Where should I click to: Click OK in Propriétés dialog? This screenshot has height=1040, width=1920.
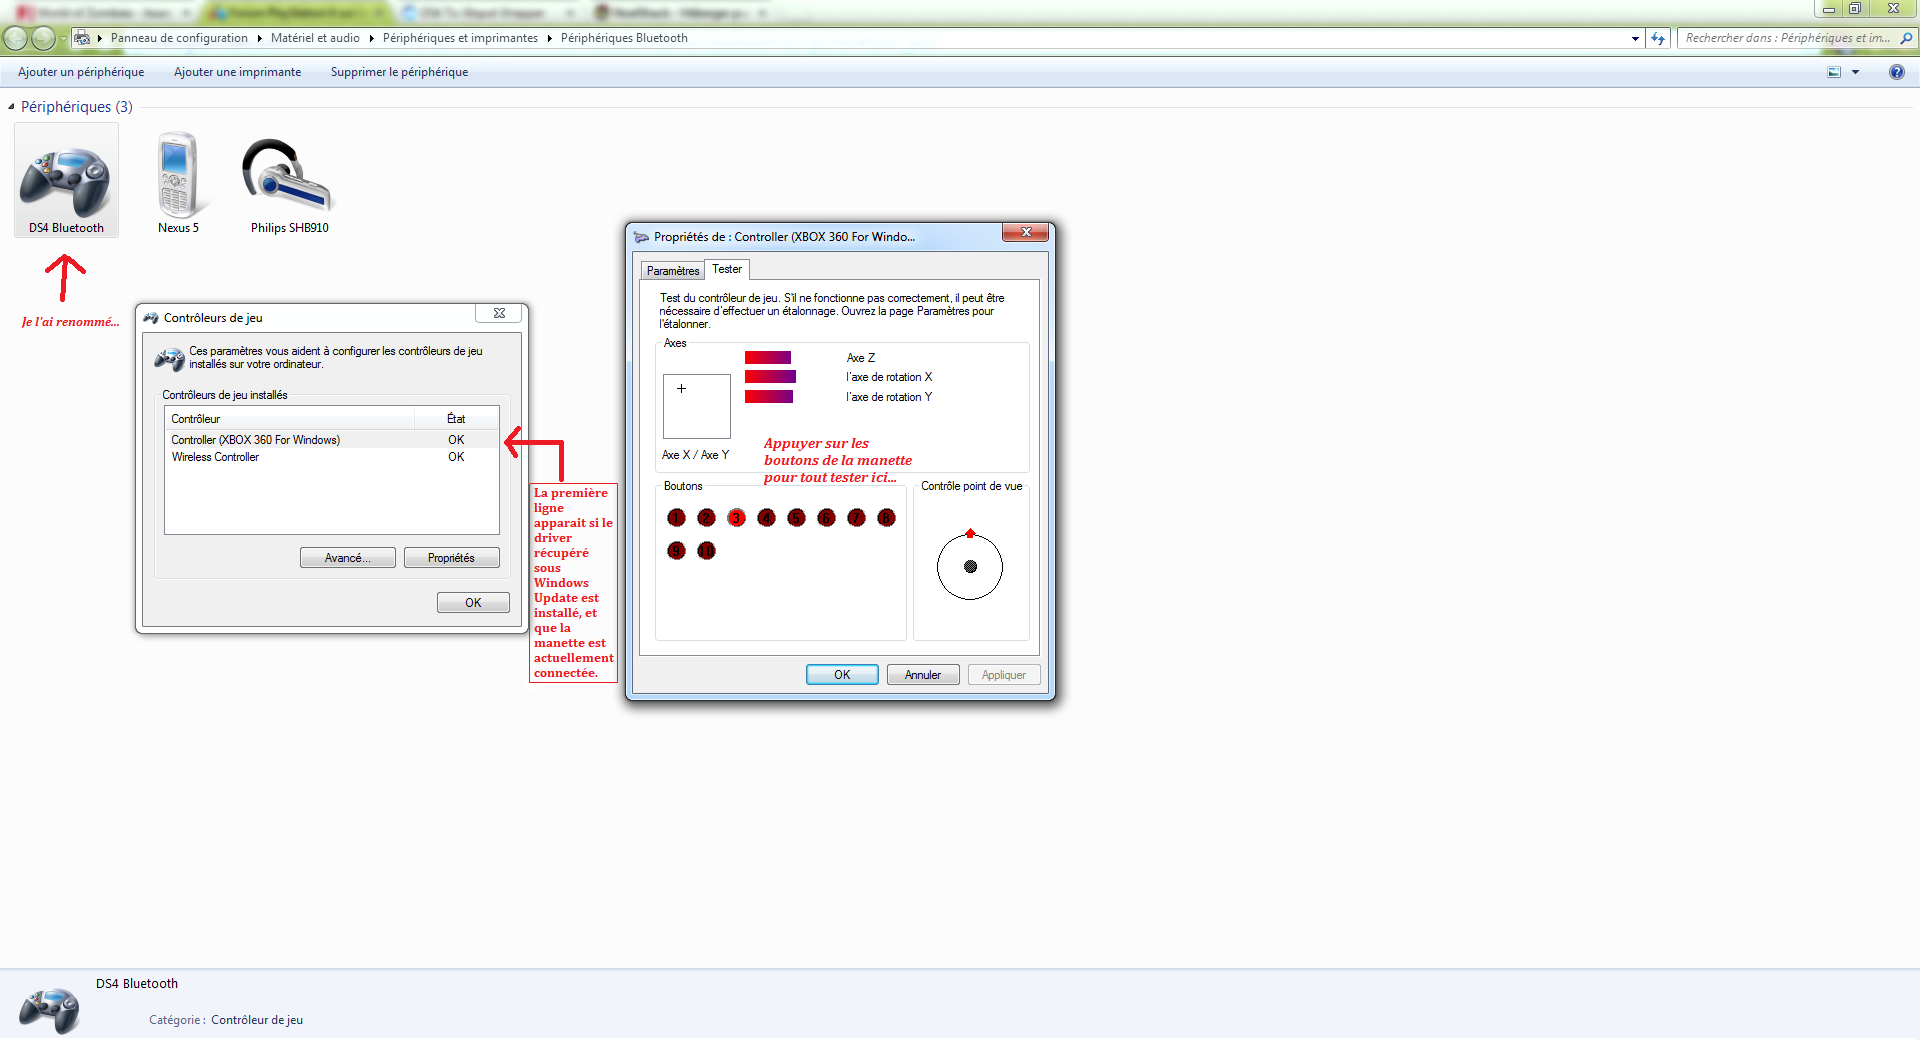(x=842, y=675)
